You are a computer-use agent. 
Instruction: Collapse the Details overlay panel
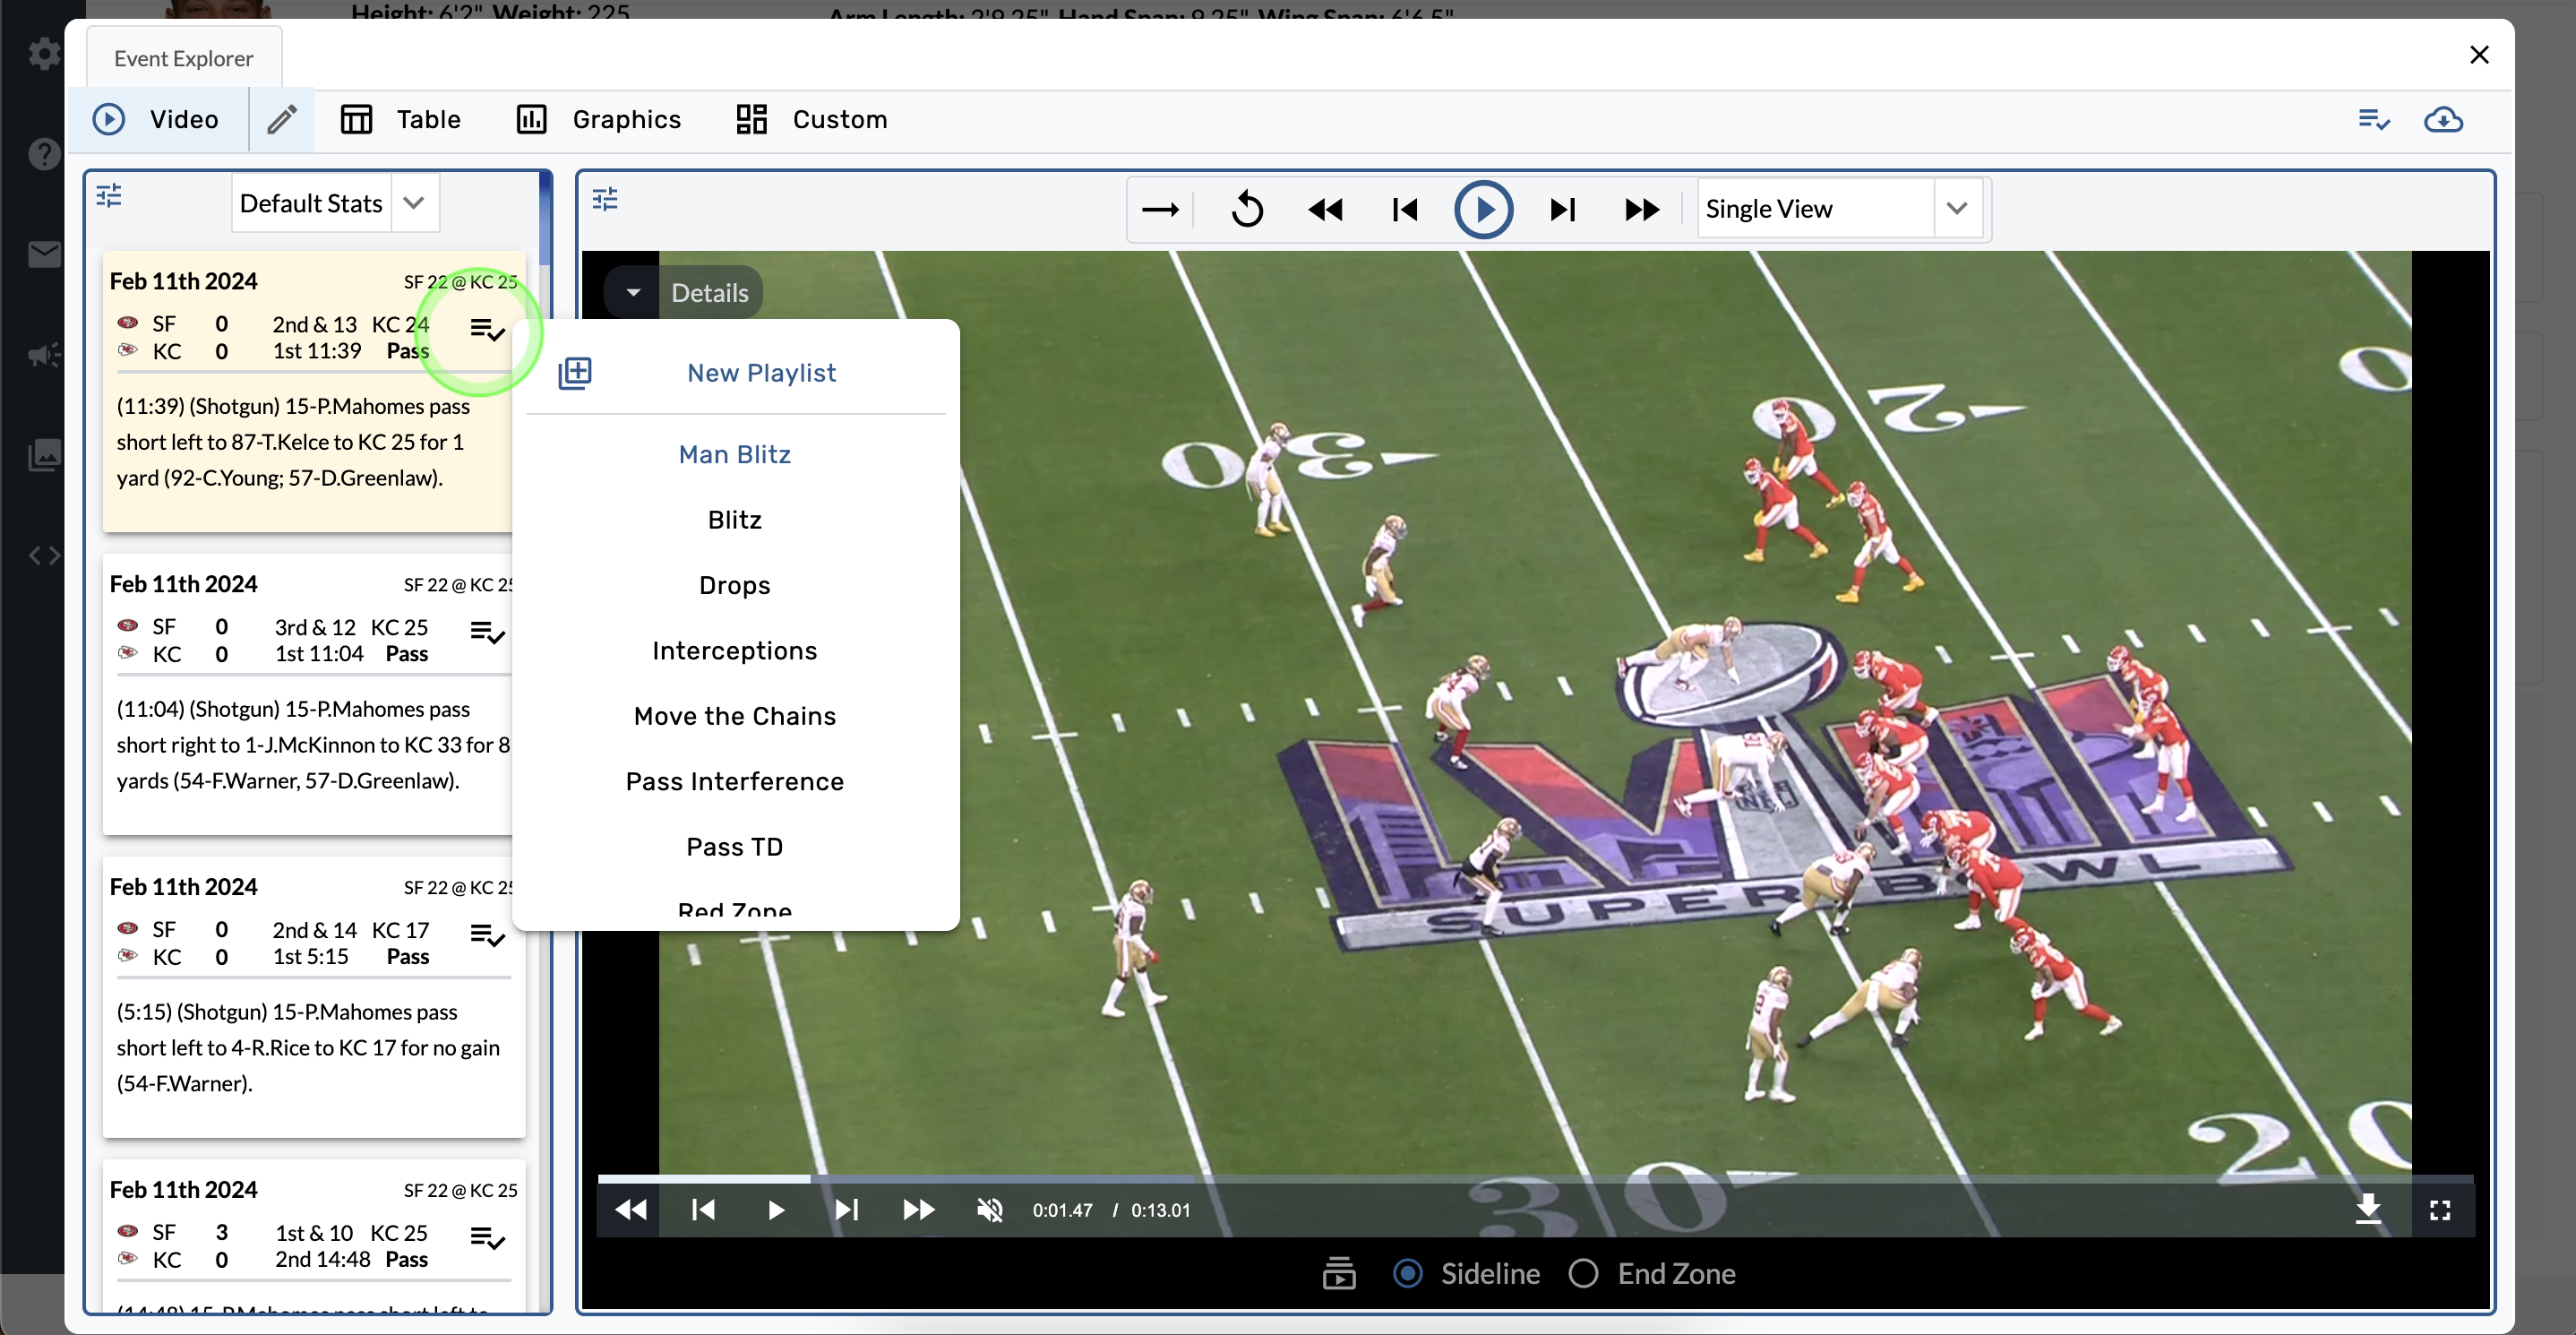pyautogui.click(x=633, y=293)
